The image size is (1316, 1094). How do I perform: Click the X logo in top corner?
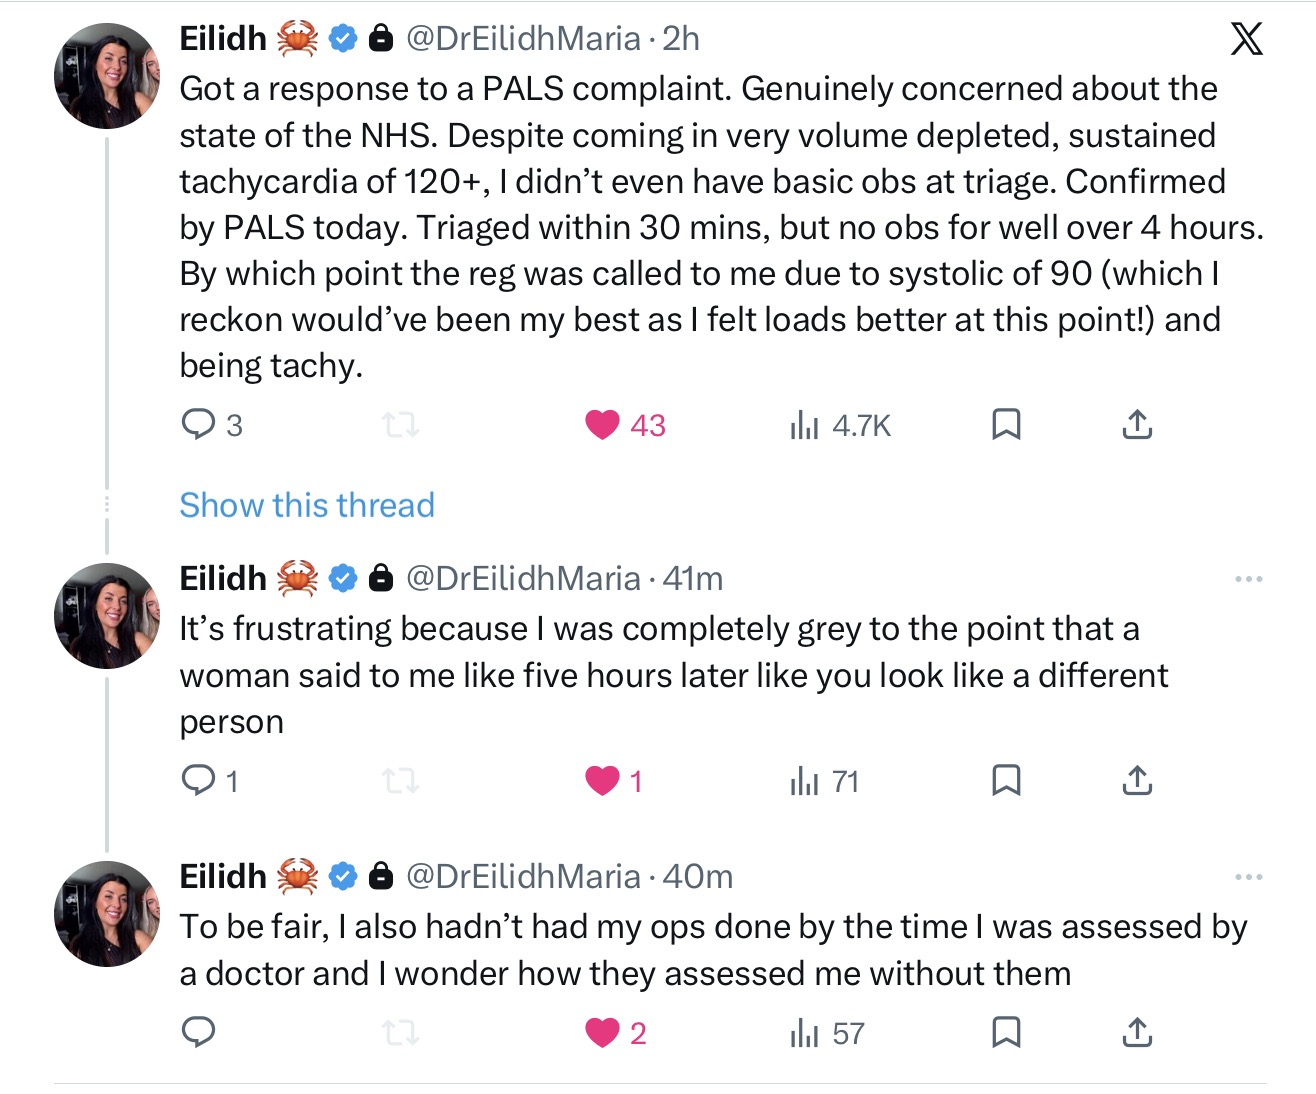(x=1246, y=39)
